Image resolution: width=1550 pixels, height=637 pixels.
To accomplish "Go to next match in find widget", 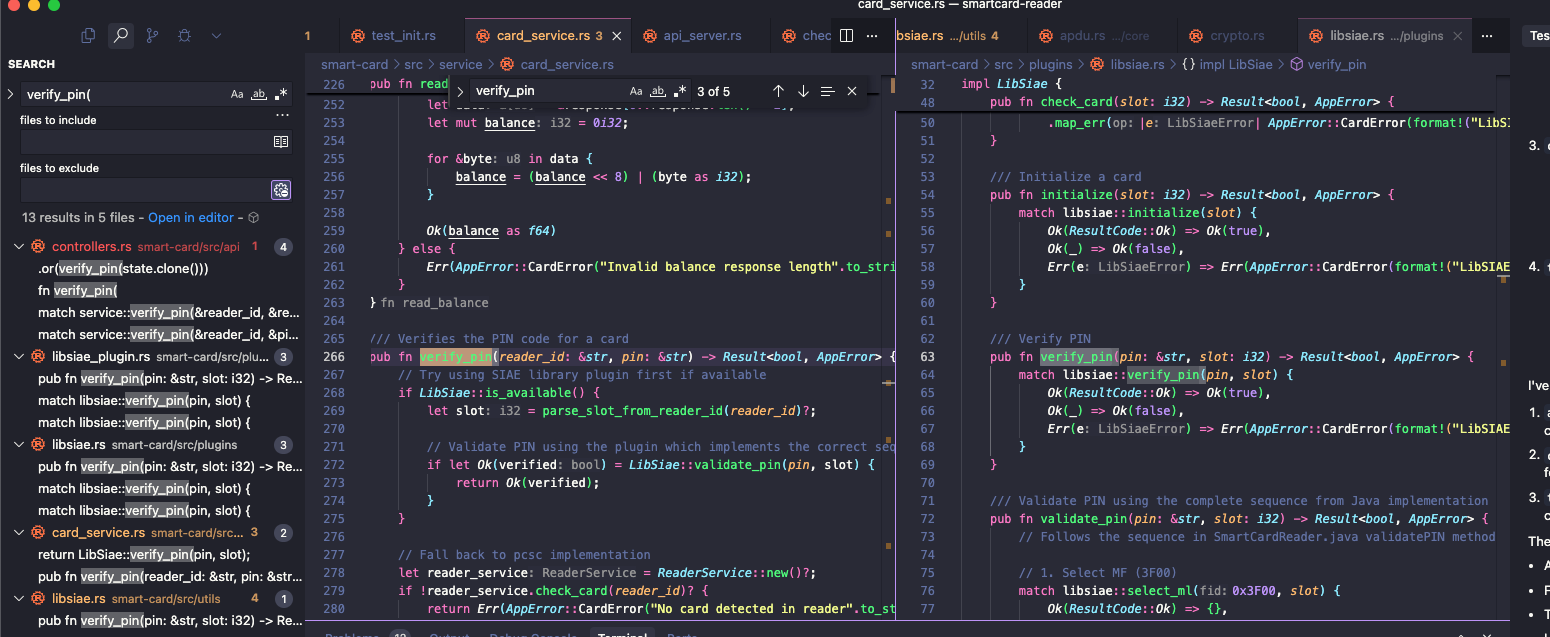I will (x=803, y=91).
